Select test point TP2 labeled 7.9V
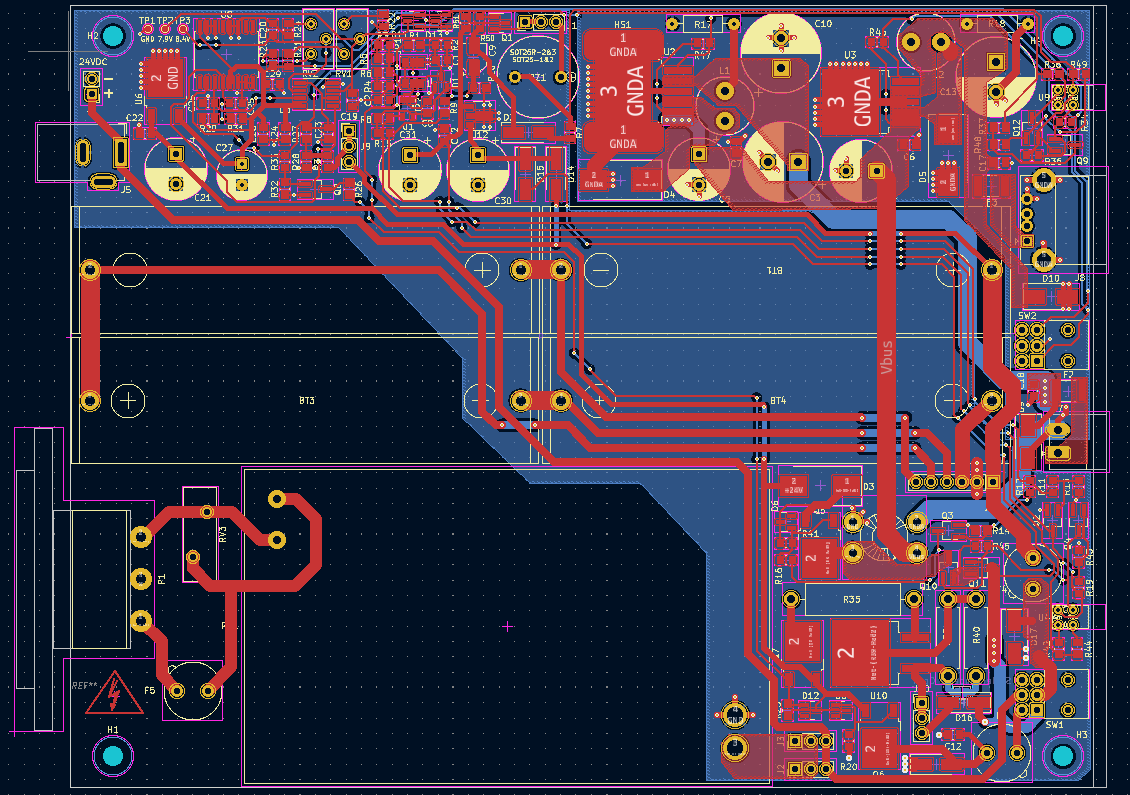This screenshot has height=795, width=1130. click(164, 28)
